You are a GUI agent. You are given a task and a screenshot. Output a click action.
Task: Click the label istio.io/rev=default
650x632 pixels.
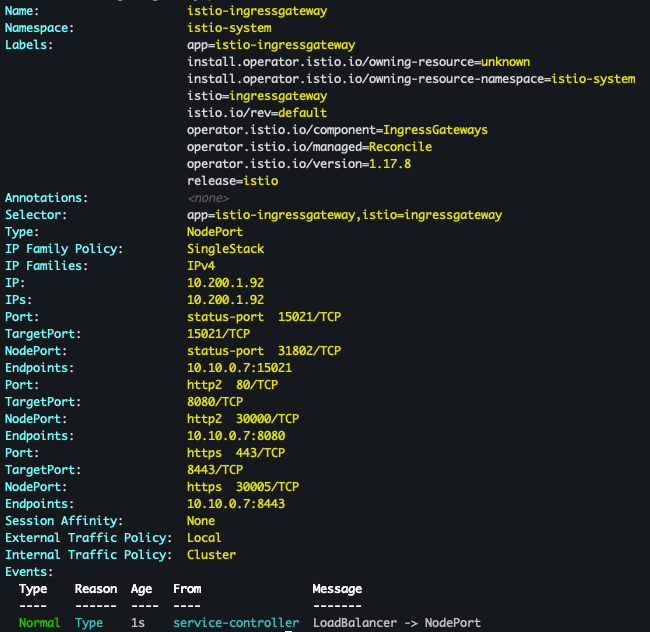[257, 113]
